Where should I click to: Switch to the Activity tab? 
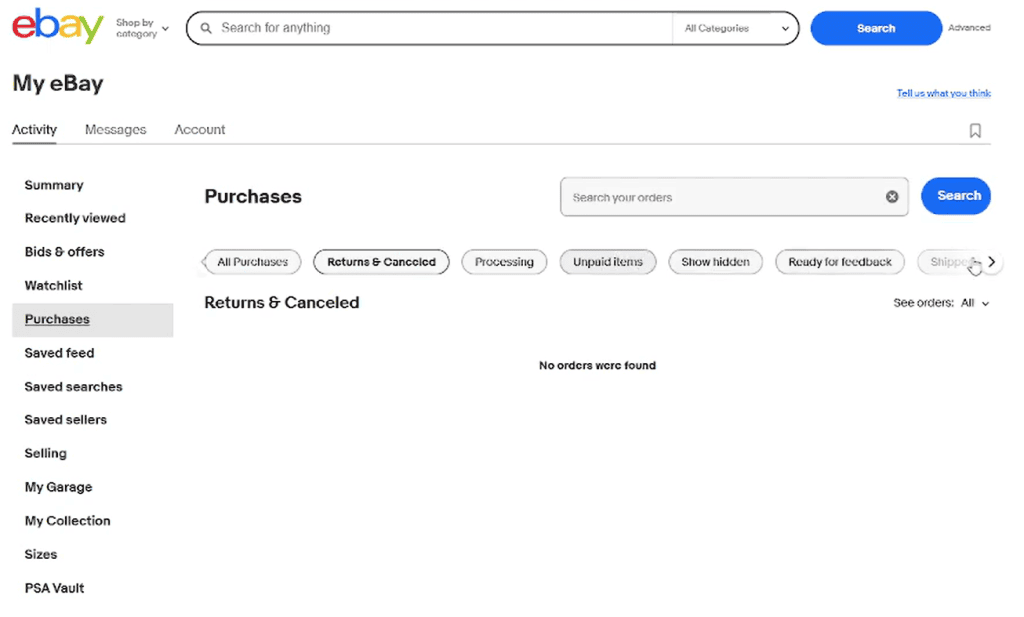tap(35, 129)
